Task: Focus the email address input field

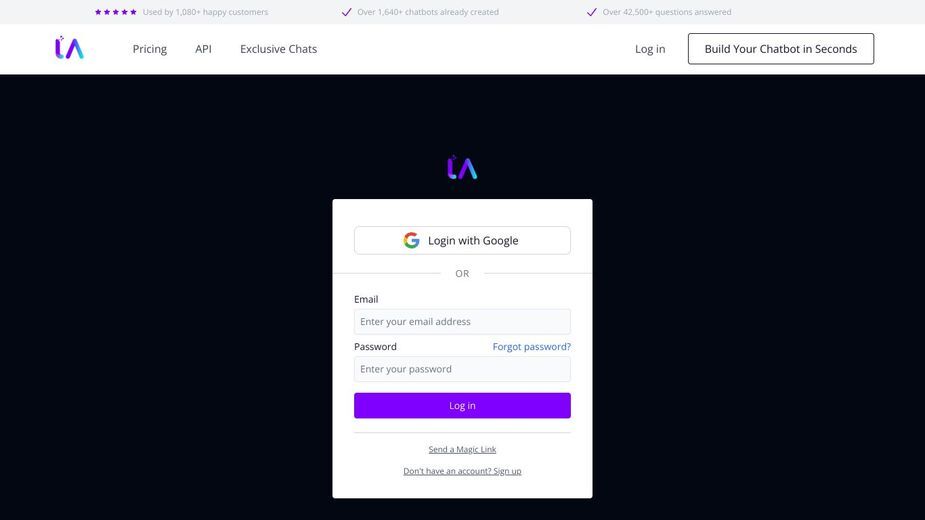Action: [462, 322]
